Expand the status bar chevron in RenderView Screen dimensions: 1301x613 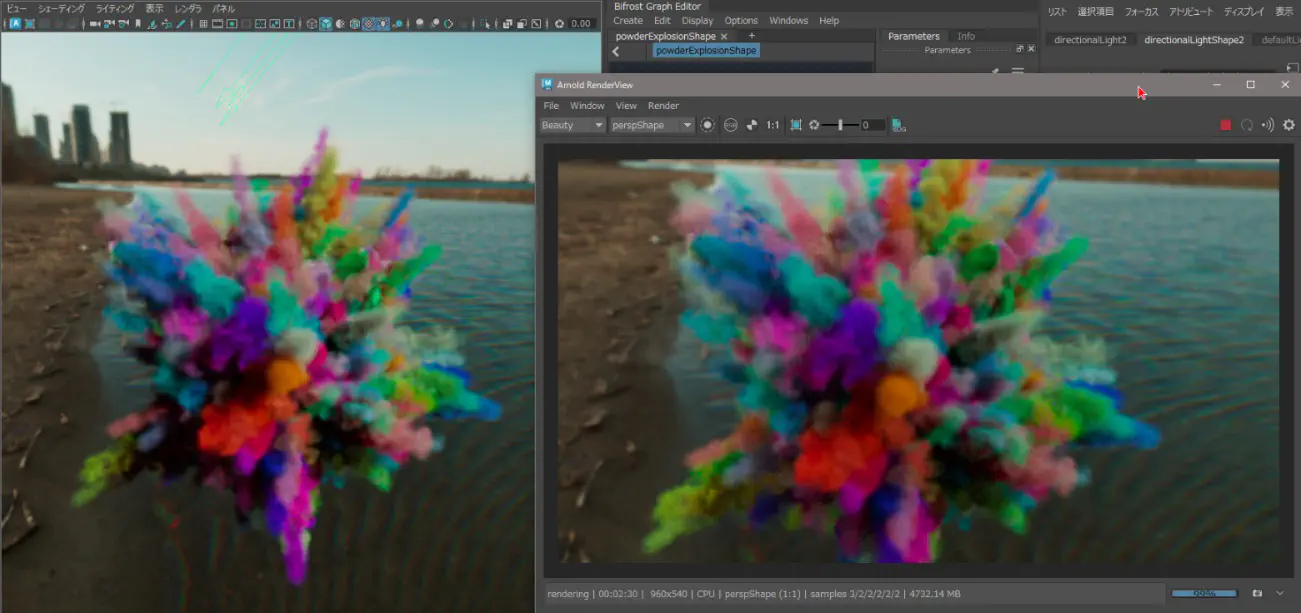tap(1280, 593)
